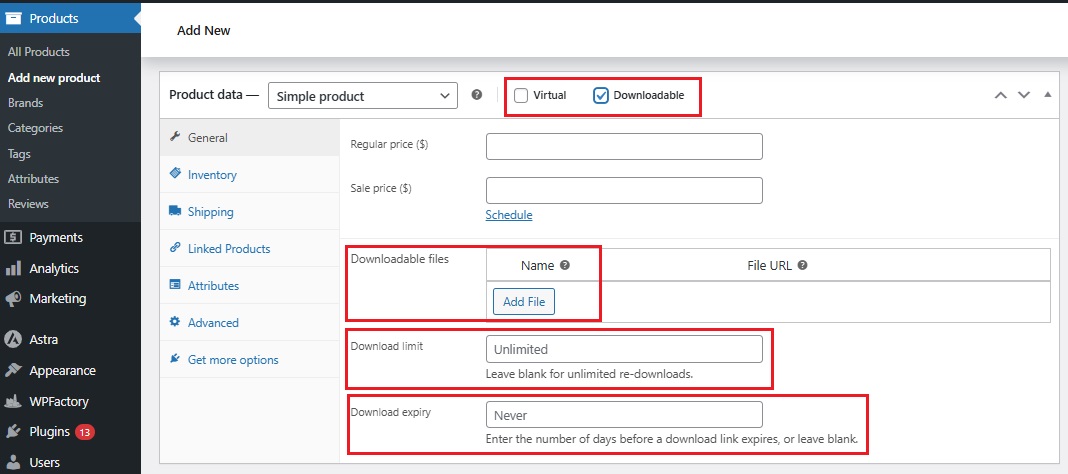This screenshot has height=474, width=1068.
Task: Click the Add File button
Action: click(x=524, y=302)
